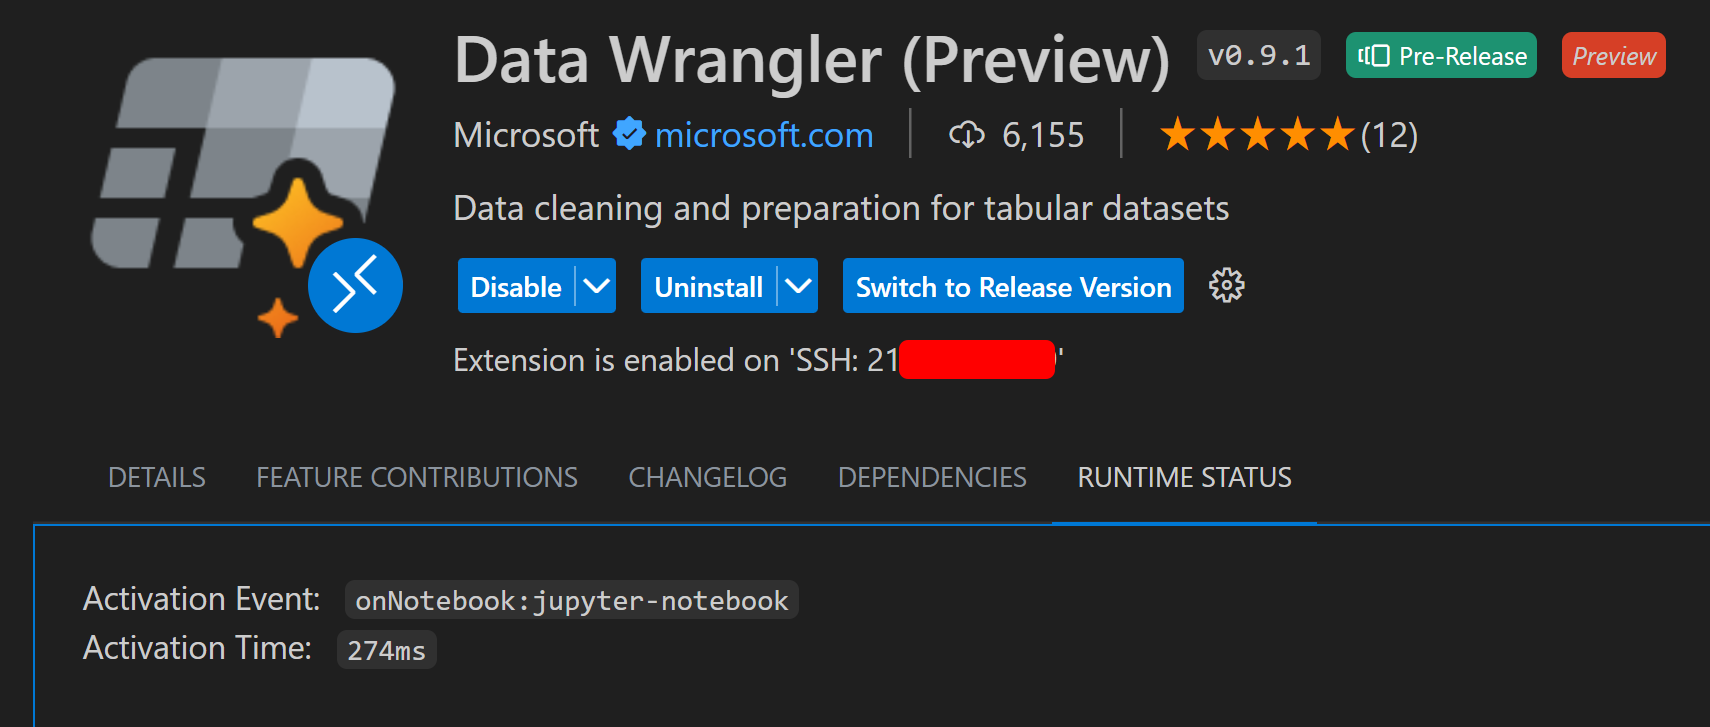Click the Pre-Release badge icon
Screen dimensions: 1710x727
click(1375, 55)
